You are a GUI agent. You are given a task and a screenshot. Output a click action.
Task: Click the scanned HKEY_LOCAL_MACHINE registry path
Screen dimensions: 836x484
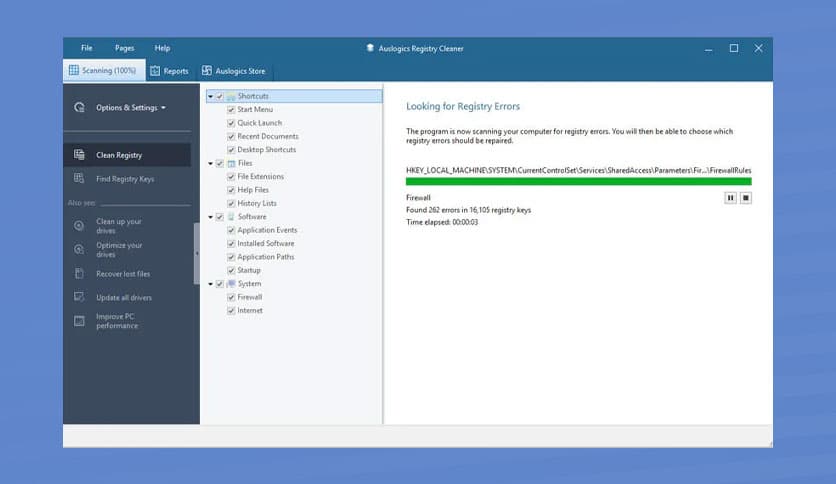coord(578,170)
